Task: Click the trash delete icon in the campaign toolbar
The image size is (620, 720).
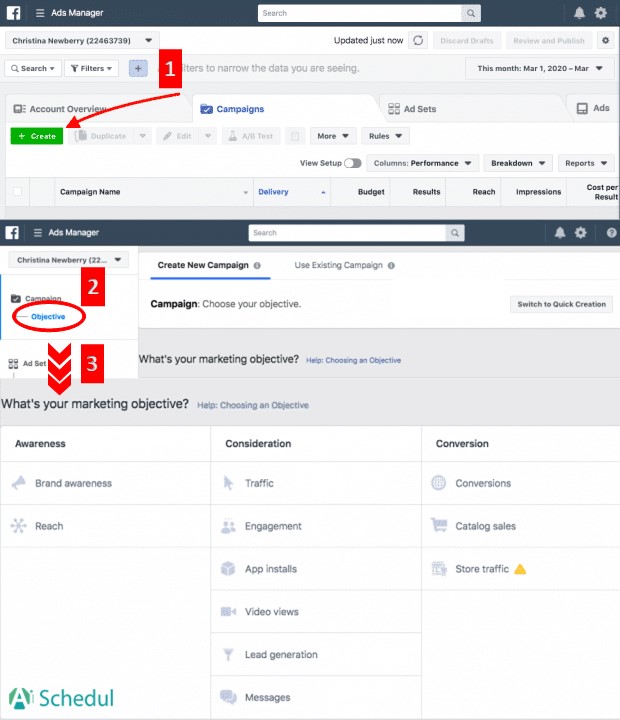Action: [x=295, y=136]
